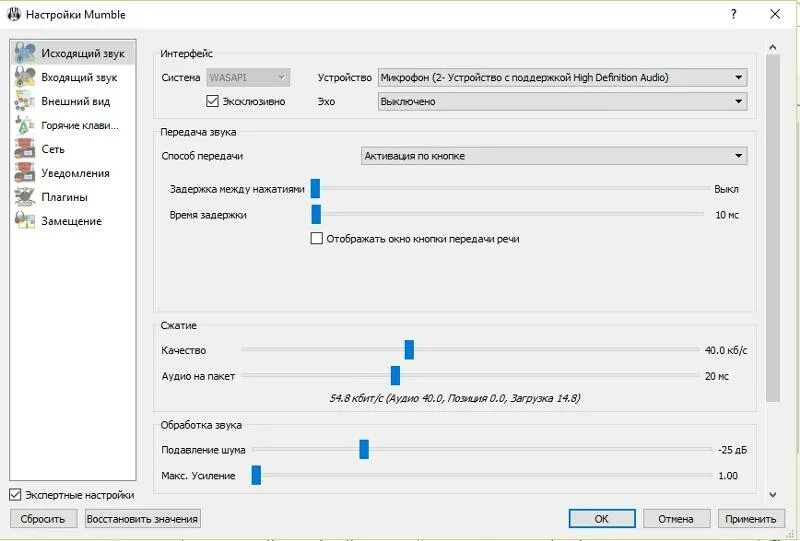
Task: Open the Система WASAPI dropdown
Action: tap(248, 77)
